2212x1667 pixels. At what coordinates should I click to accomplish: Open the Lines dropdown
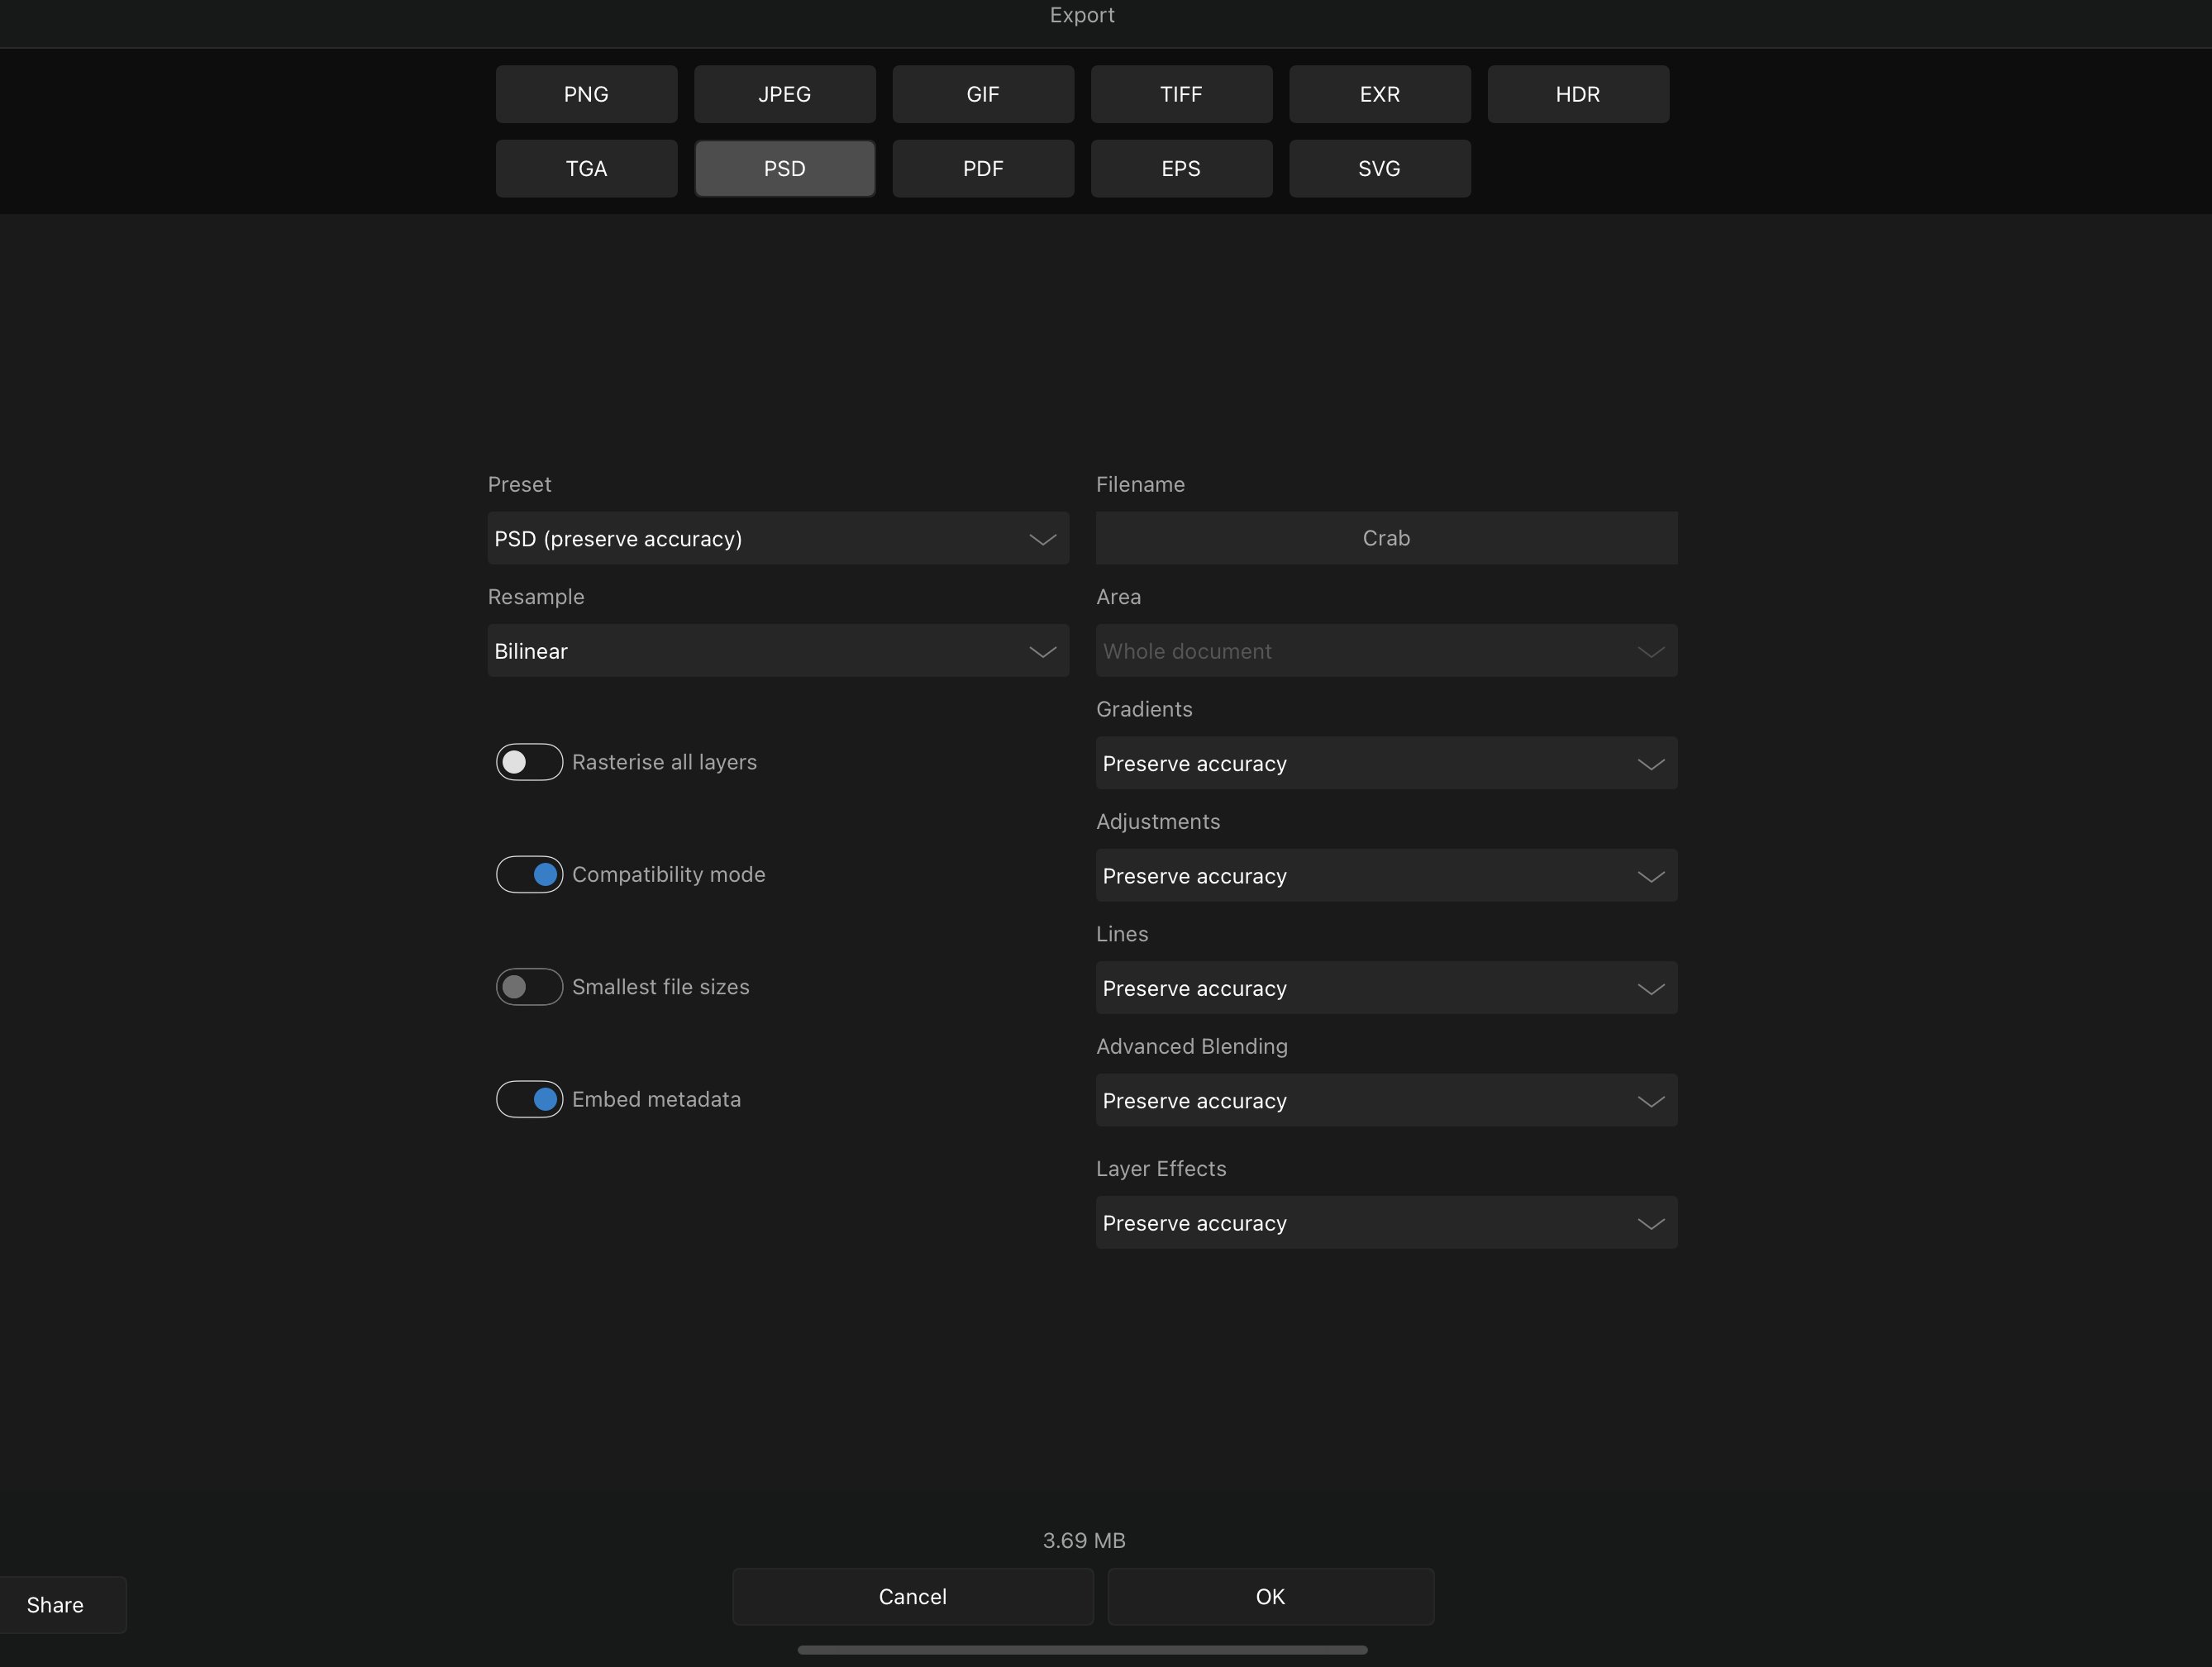[1386, 988]
